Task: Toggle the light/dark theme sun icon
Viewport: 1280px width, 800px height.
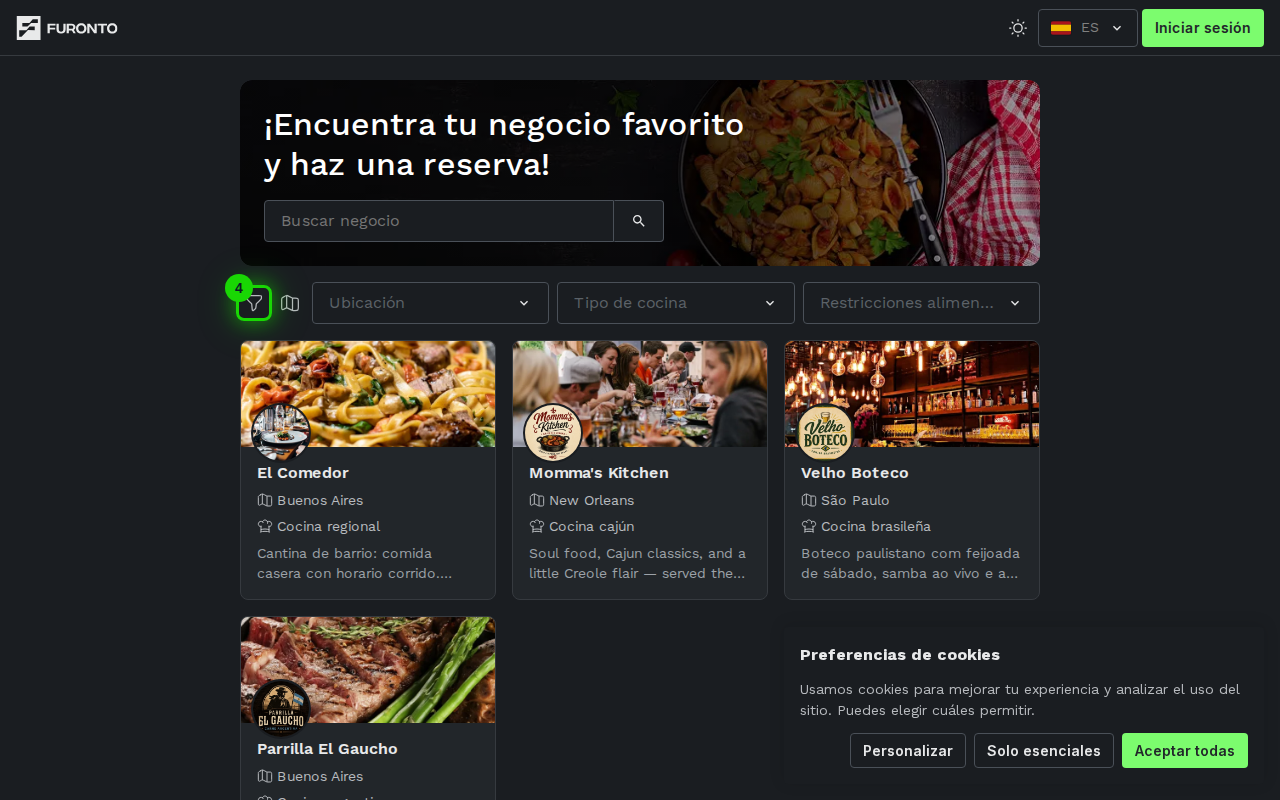Action: pyautogui.click(x=1018, y=28)
